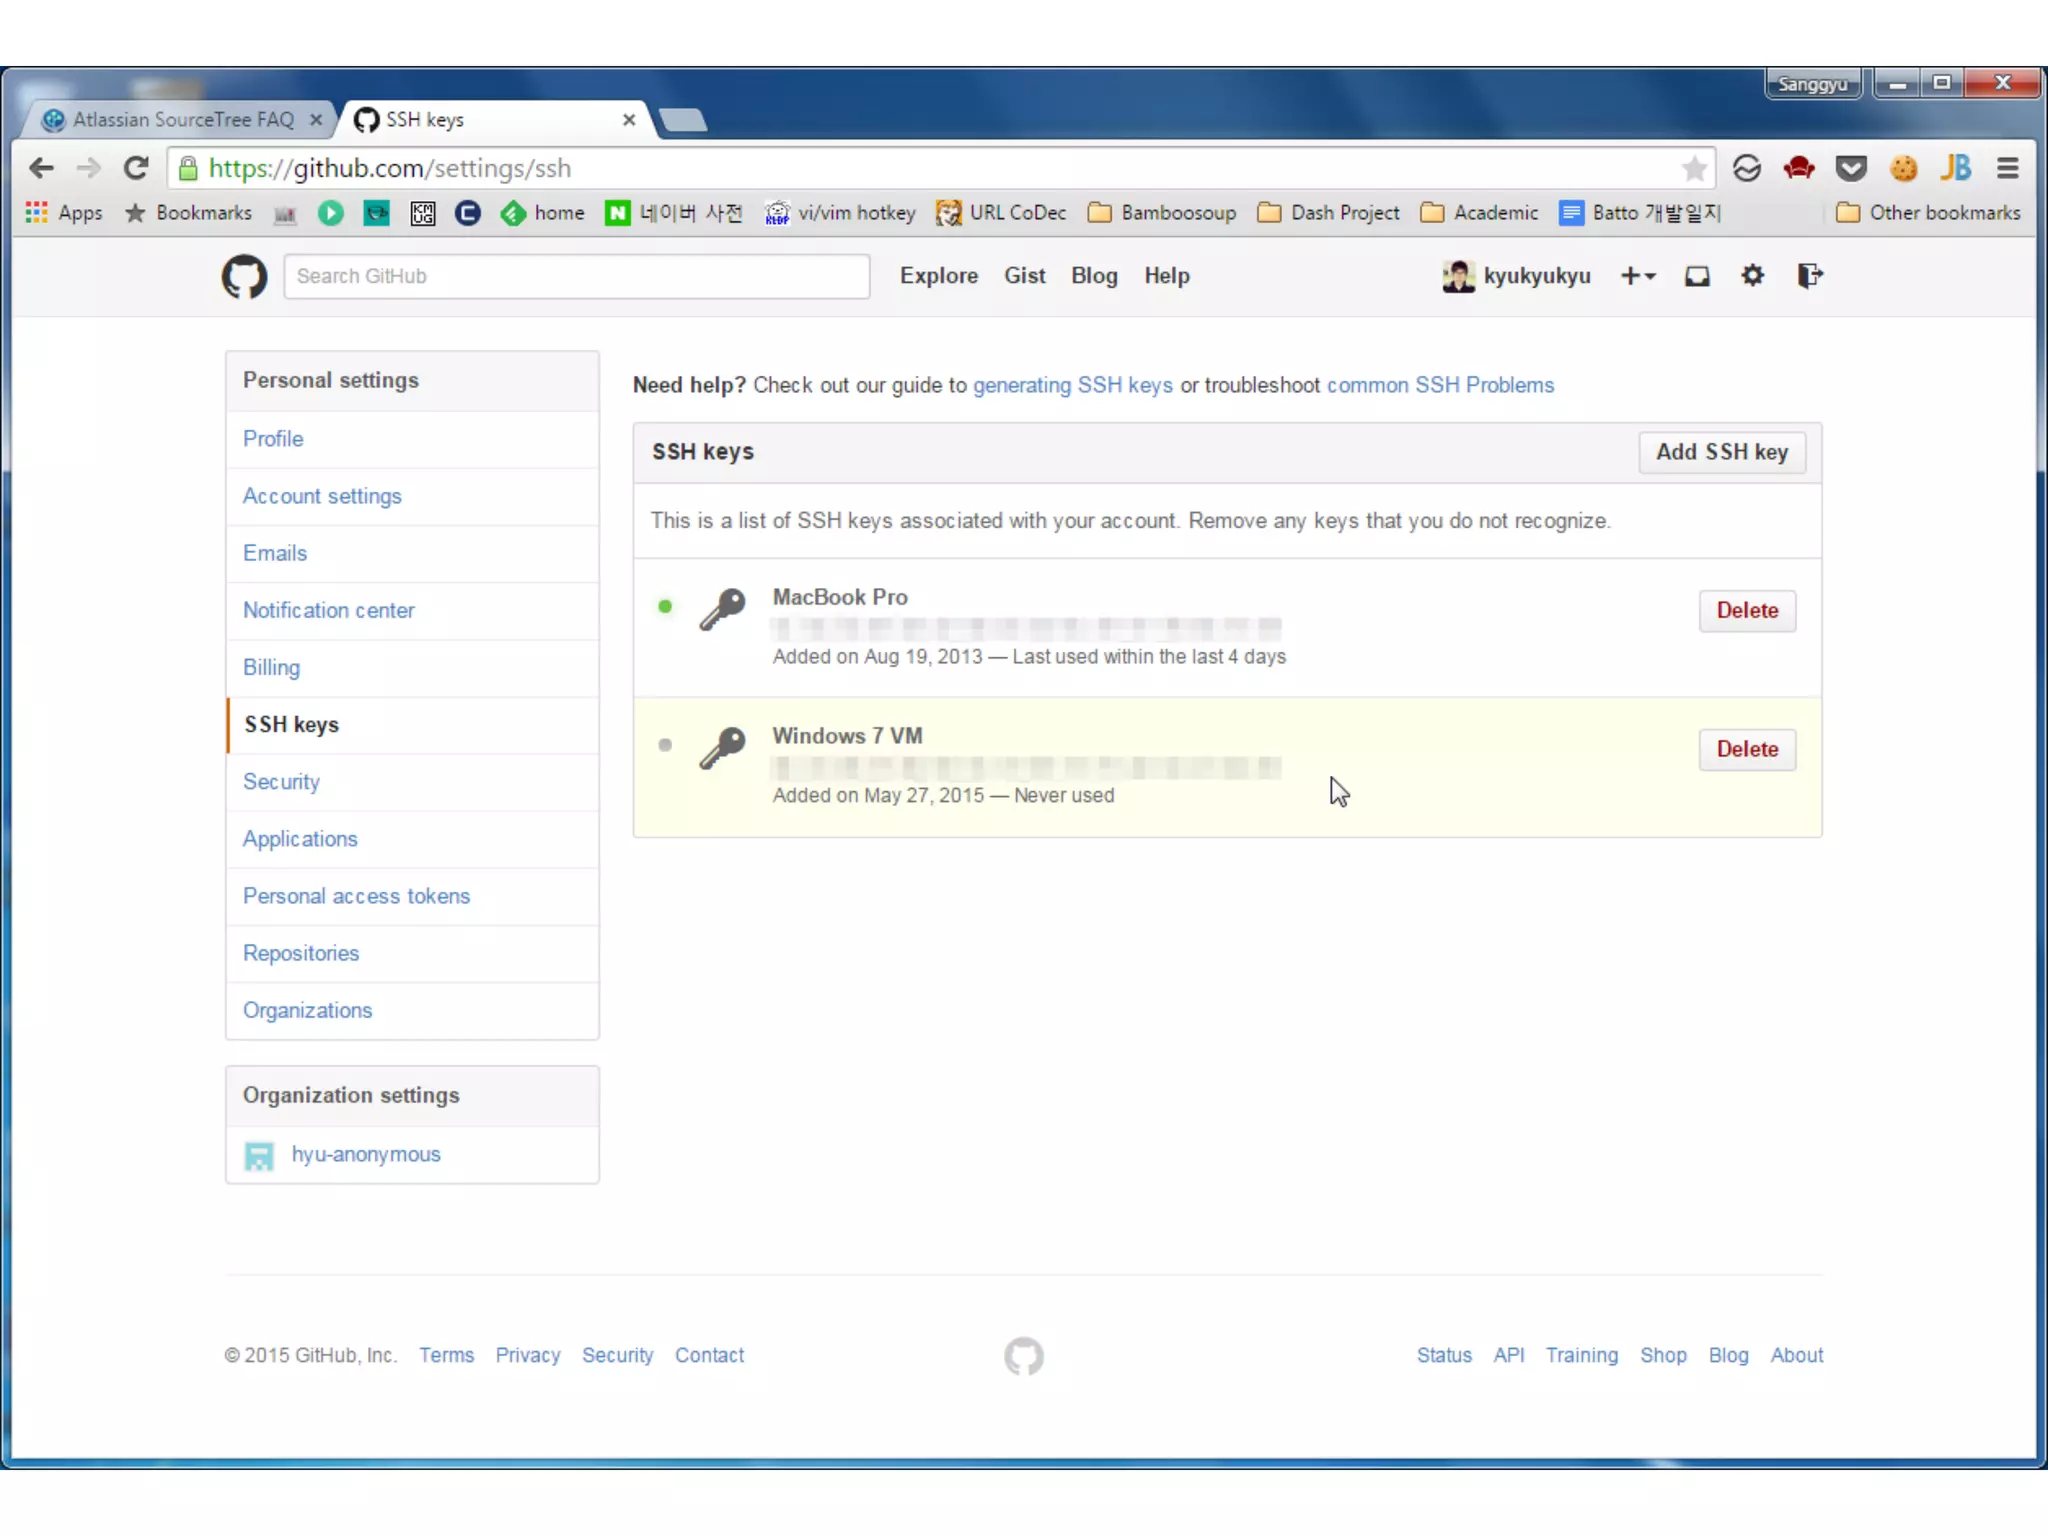Click the GitHub Octocat logo in header
This screenshot has height=1536, width=2048.
[x=244, y=276]
